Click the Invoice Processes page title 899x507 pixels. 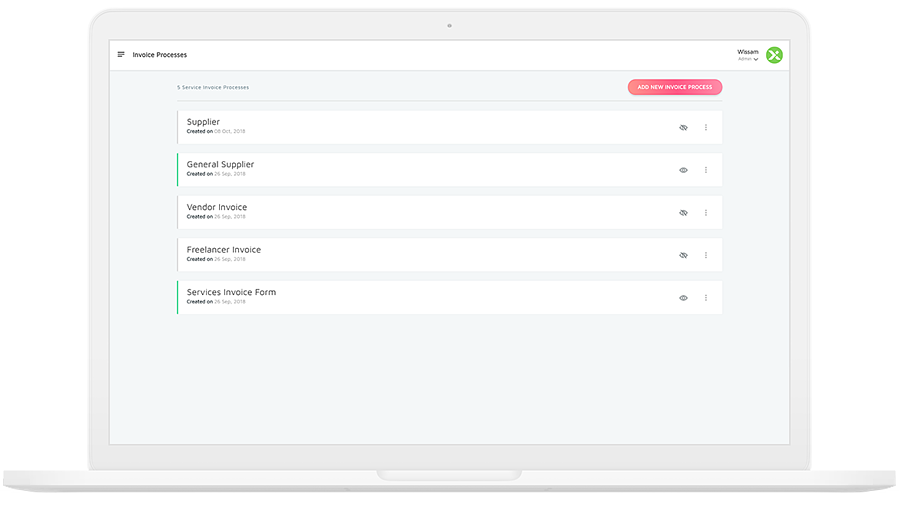(x=160, y=55)
